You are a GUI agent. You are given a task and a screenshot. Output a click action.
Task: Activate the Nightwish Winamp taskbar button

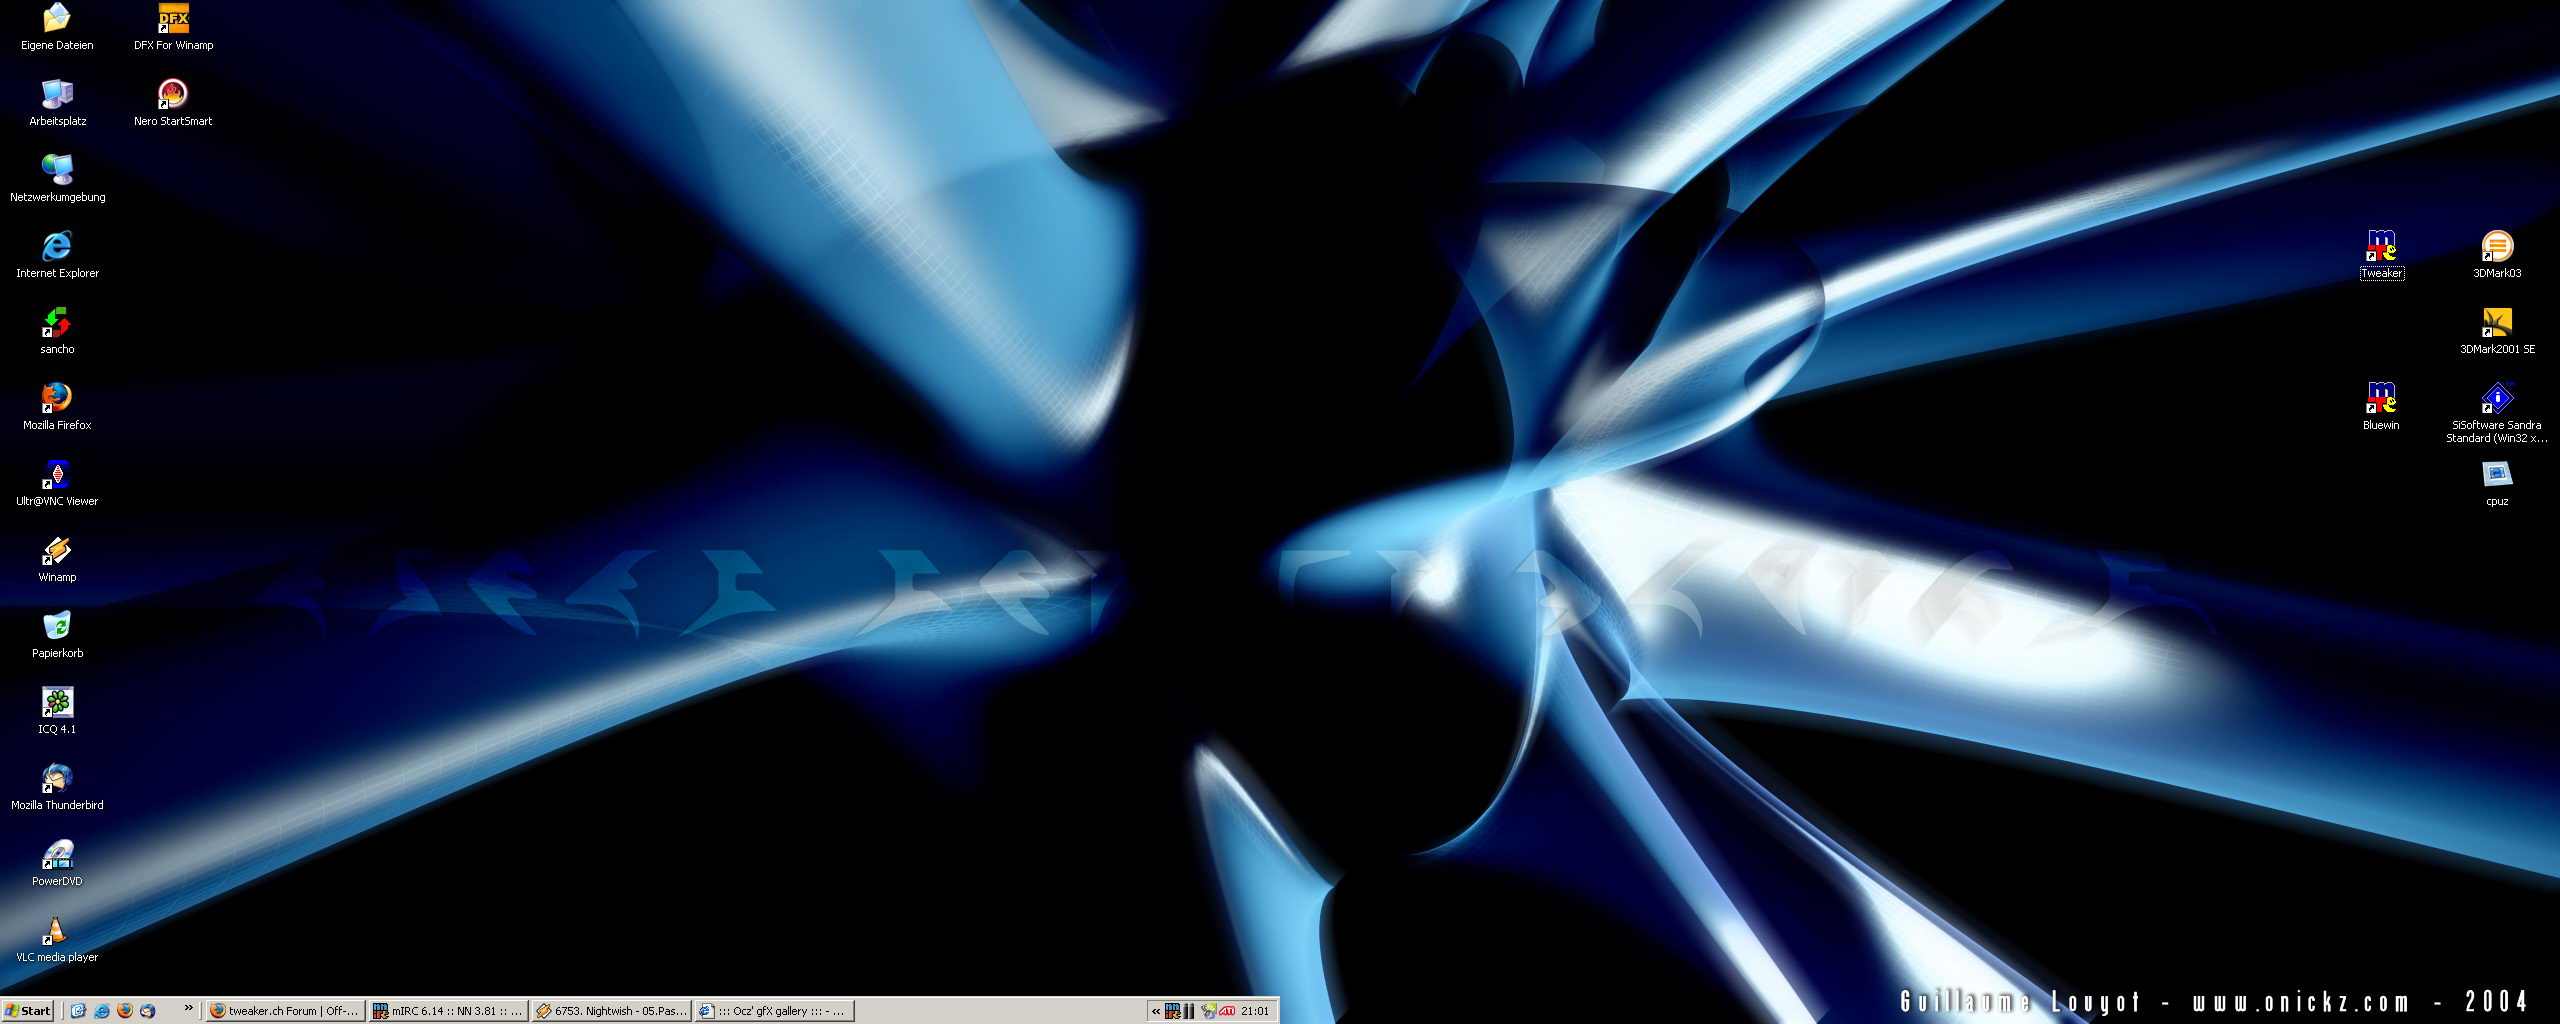click(x=611, y=1011)
